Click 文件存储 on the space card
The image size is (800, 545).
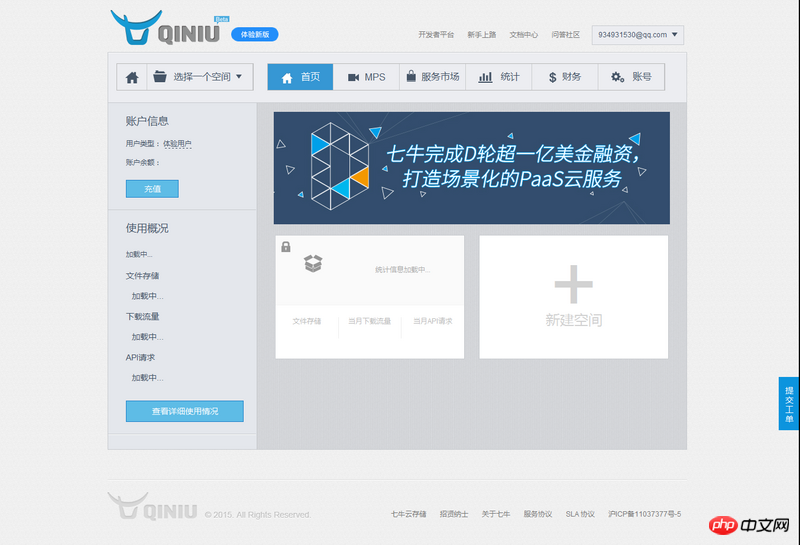point(307,321)
